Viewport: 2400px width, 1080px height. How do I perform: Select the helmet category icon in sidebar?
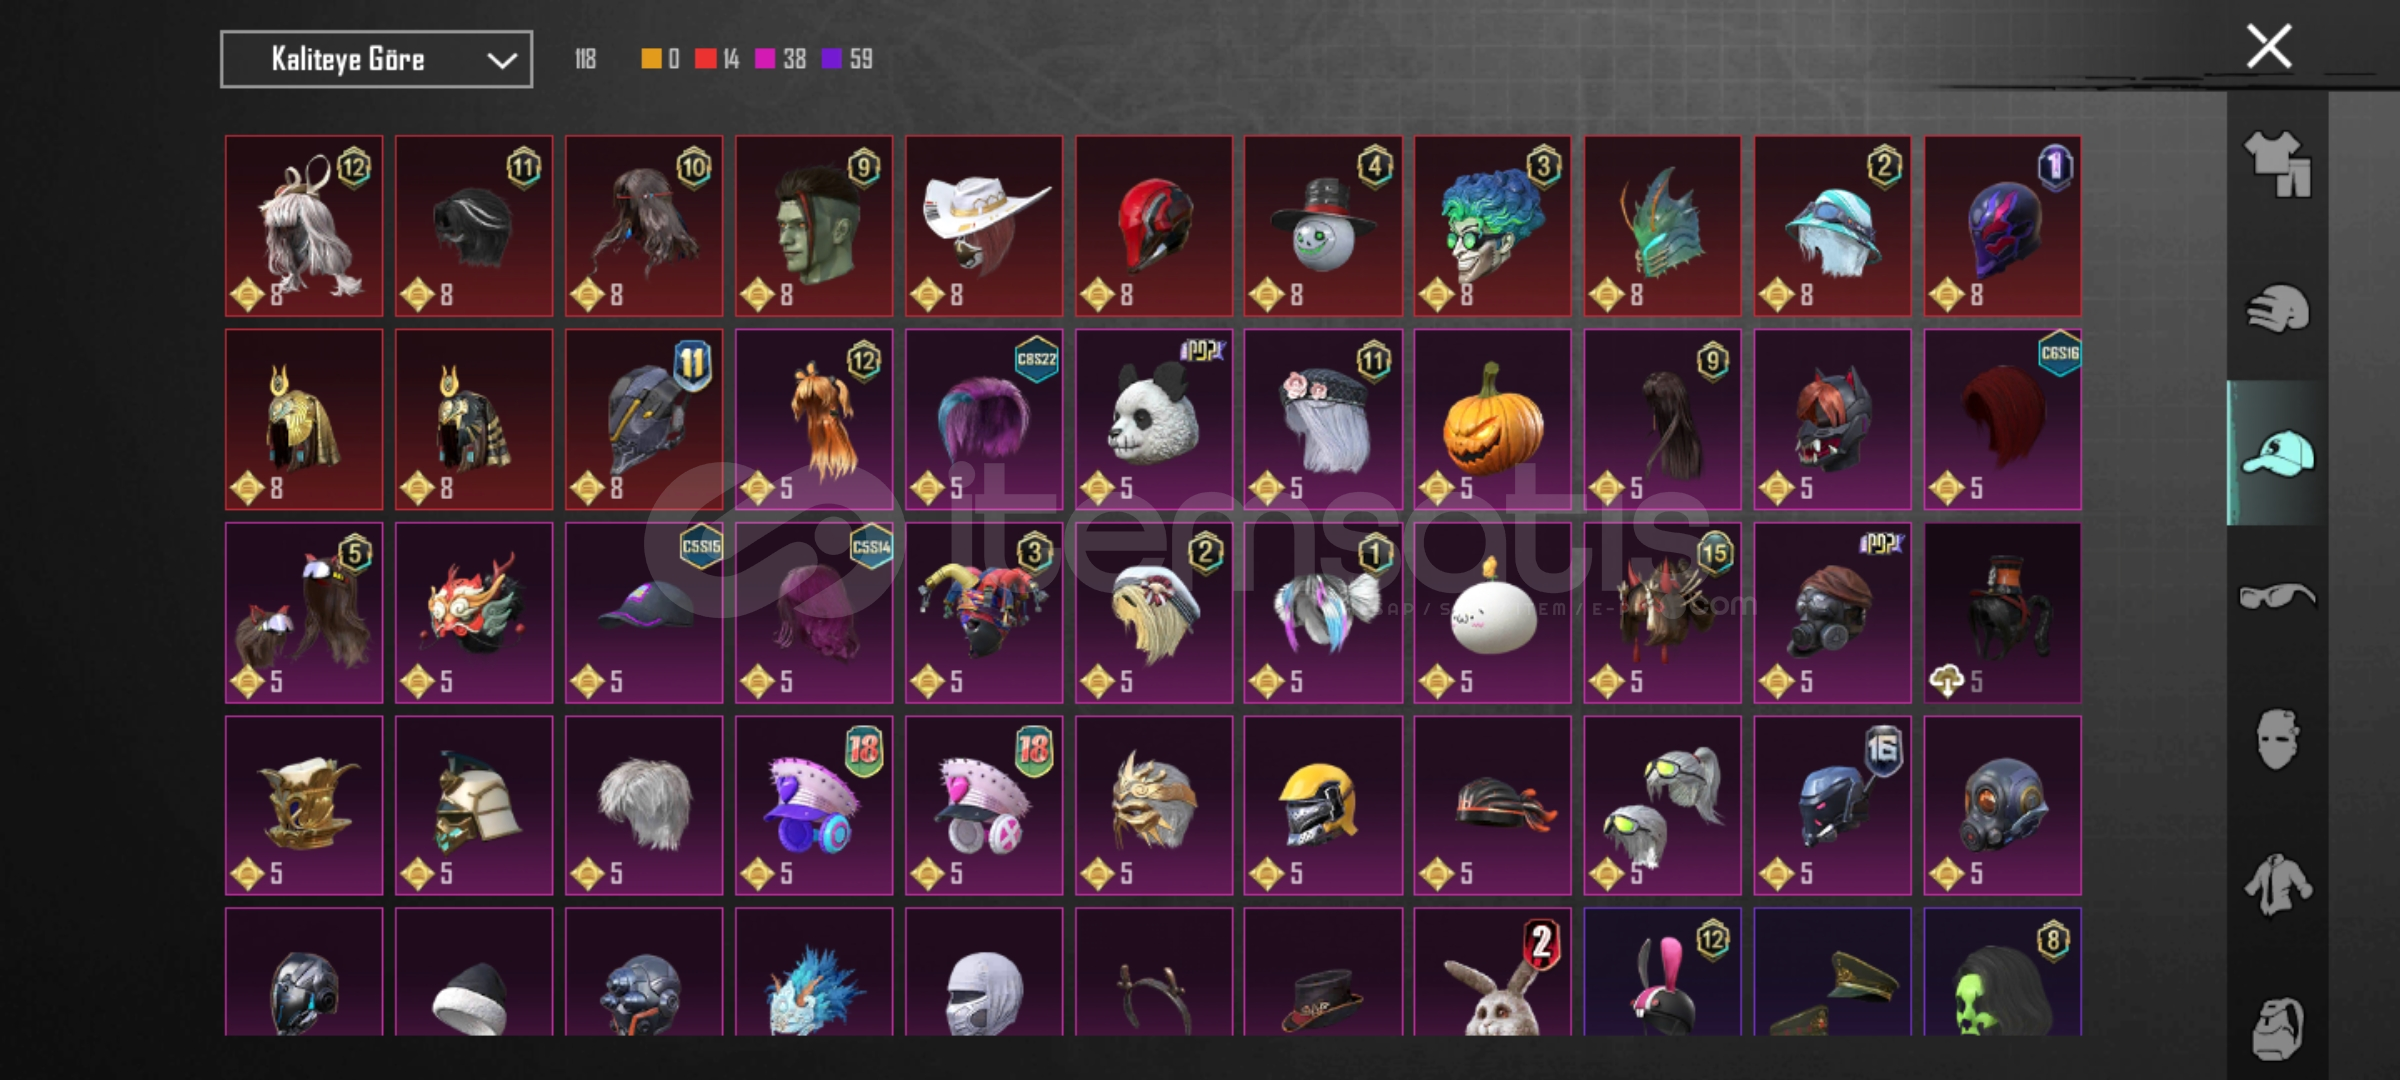[x=2277, y=308]
